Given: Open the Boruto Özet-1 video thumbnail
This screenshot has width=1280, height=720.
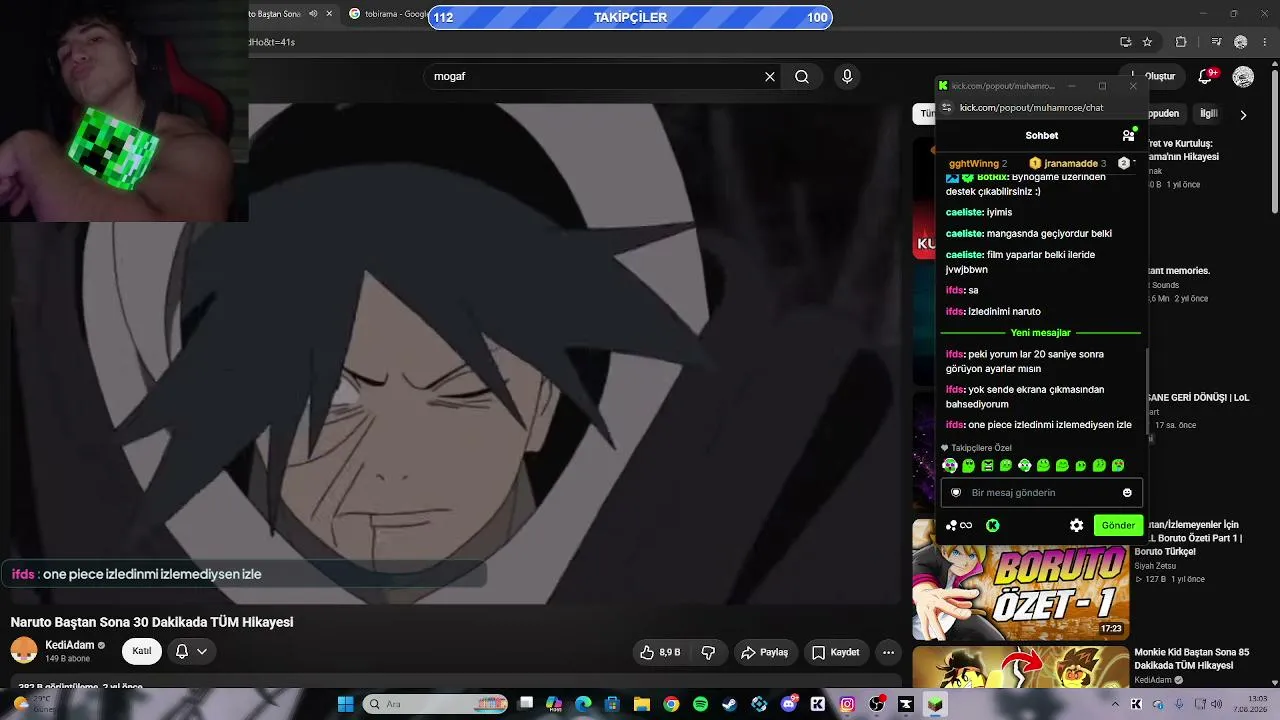Looking at the screenshot, I should [1020, 580].
